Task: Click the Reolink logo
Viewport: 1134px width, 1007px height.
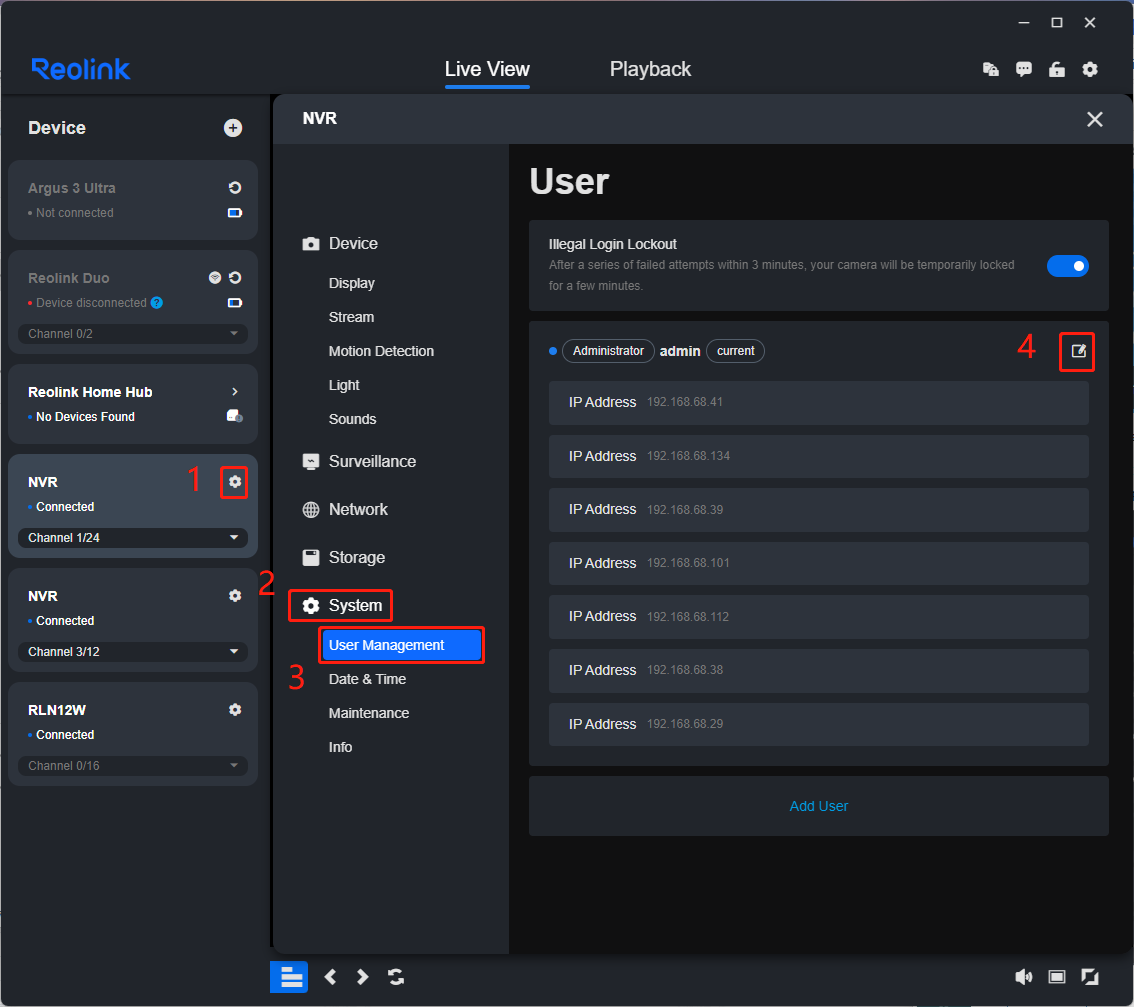Action: click(81, 69)
